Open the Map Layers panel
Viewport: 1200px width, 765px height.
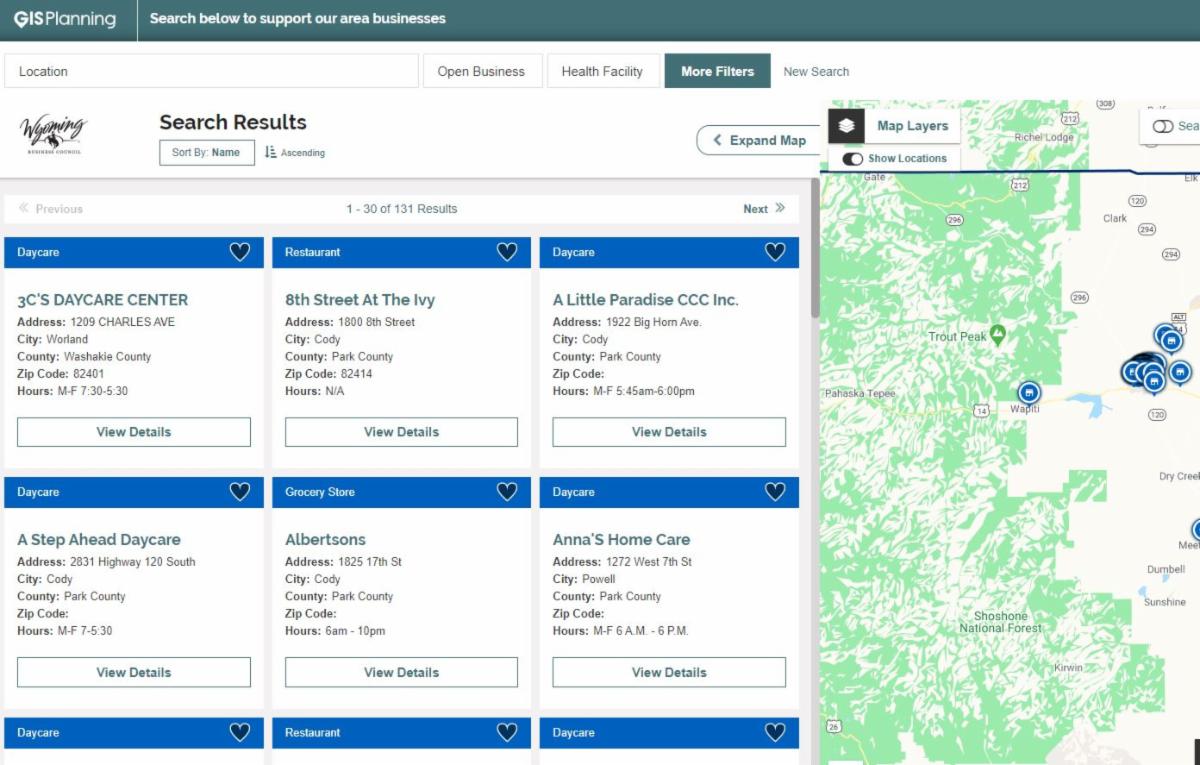click(895, 126)
